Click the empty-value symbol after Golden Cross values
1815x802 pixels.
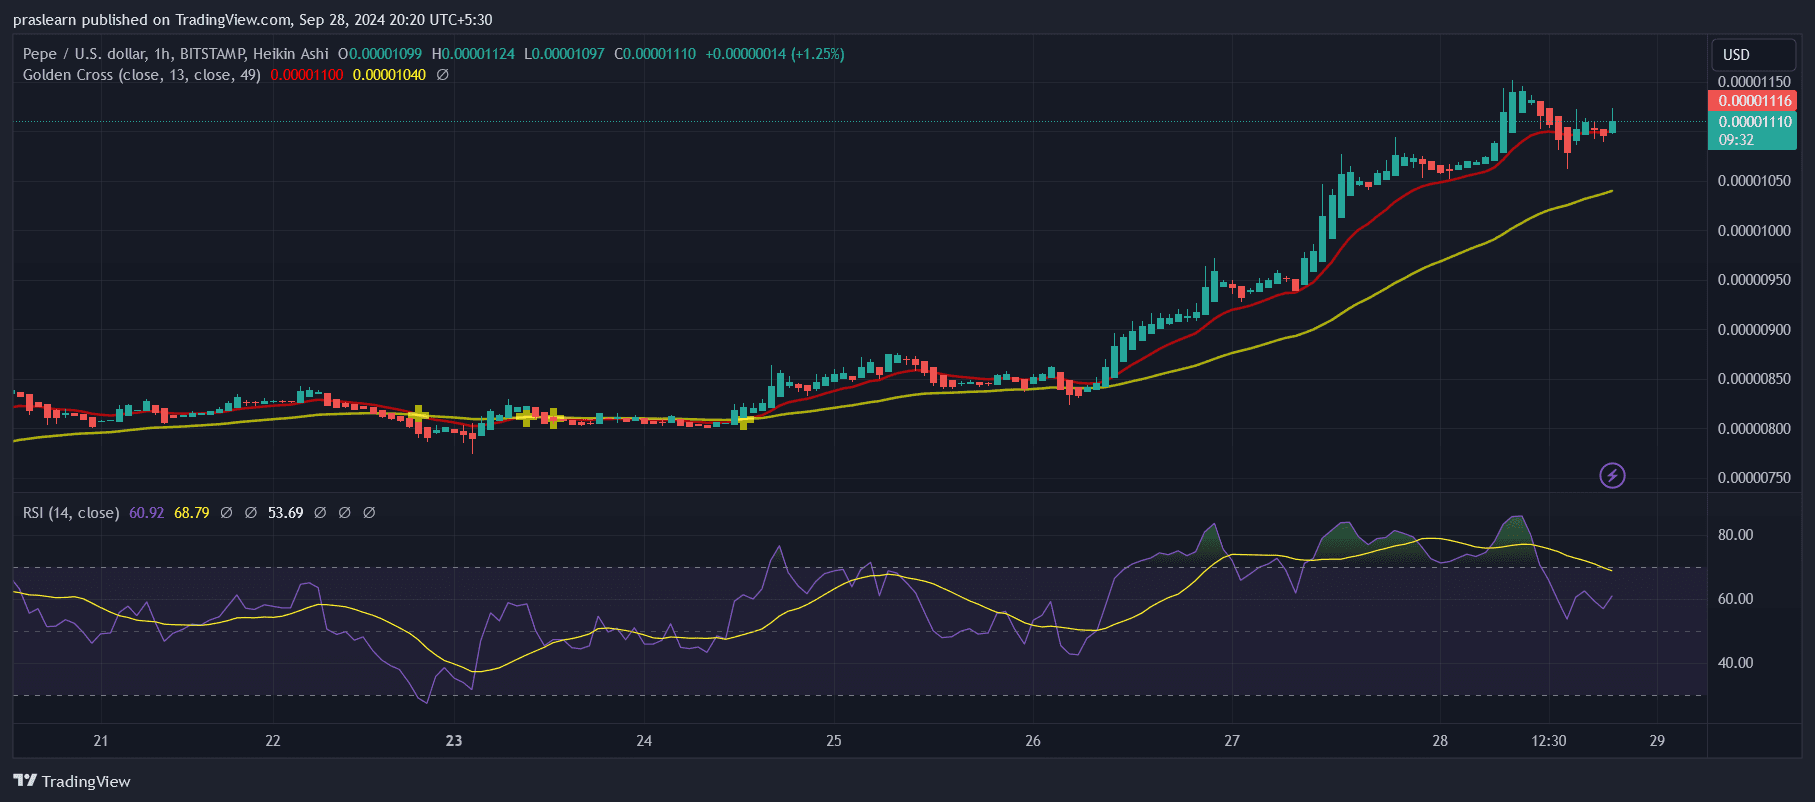[443, 75]
